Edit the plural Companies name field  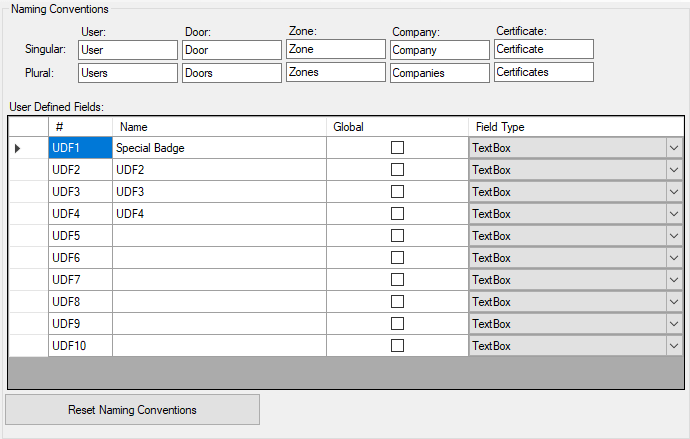coord(440,73)
